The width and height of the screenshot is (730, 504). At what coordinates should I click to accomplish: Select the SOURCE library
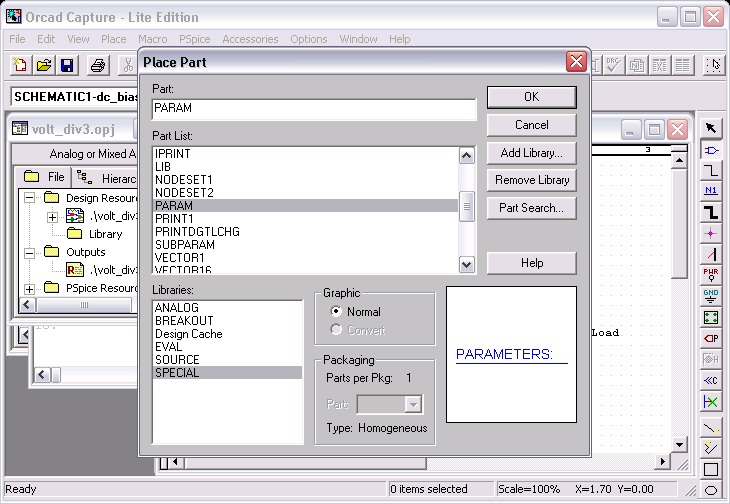(x=227, y=360)
